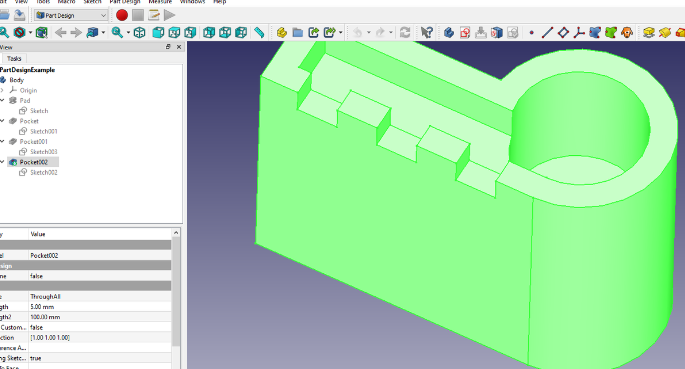
Task: Open the undo history dropdown arrow
Action: click(x=369, y=32)
